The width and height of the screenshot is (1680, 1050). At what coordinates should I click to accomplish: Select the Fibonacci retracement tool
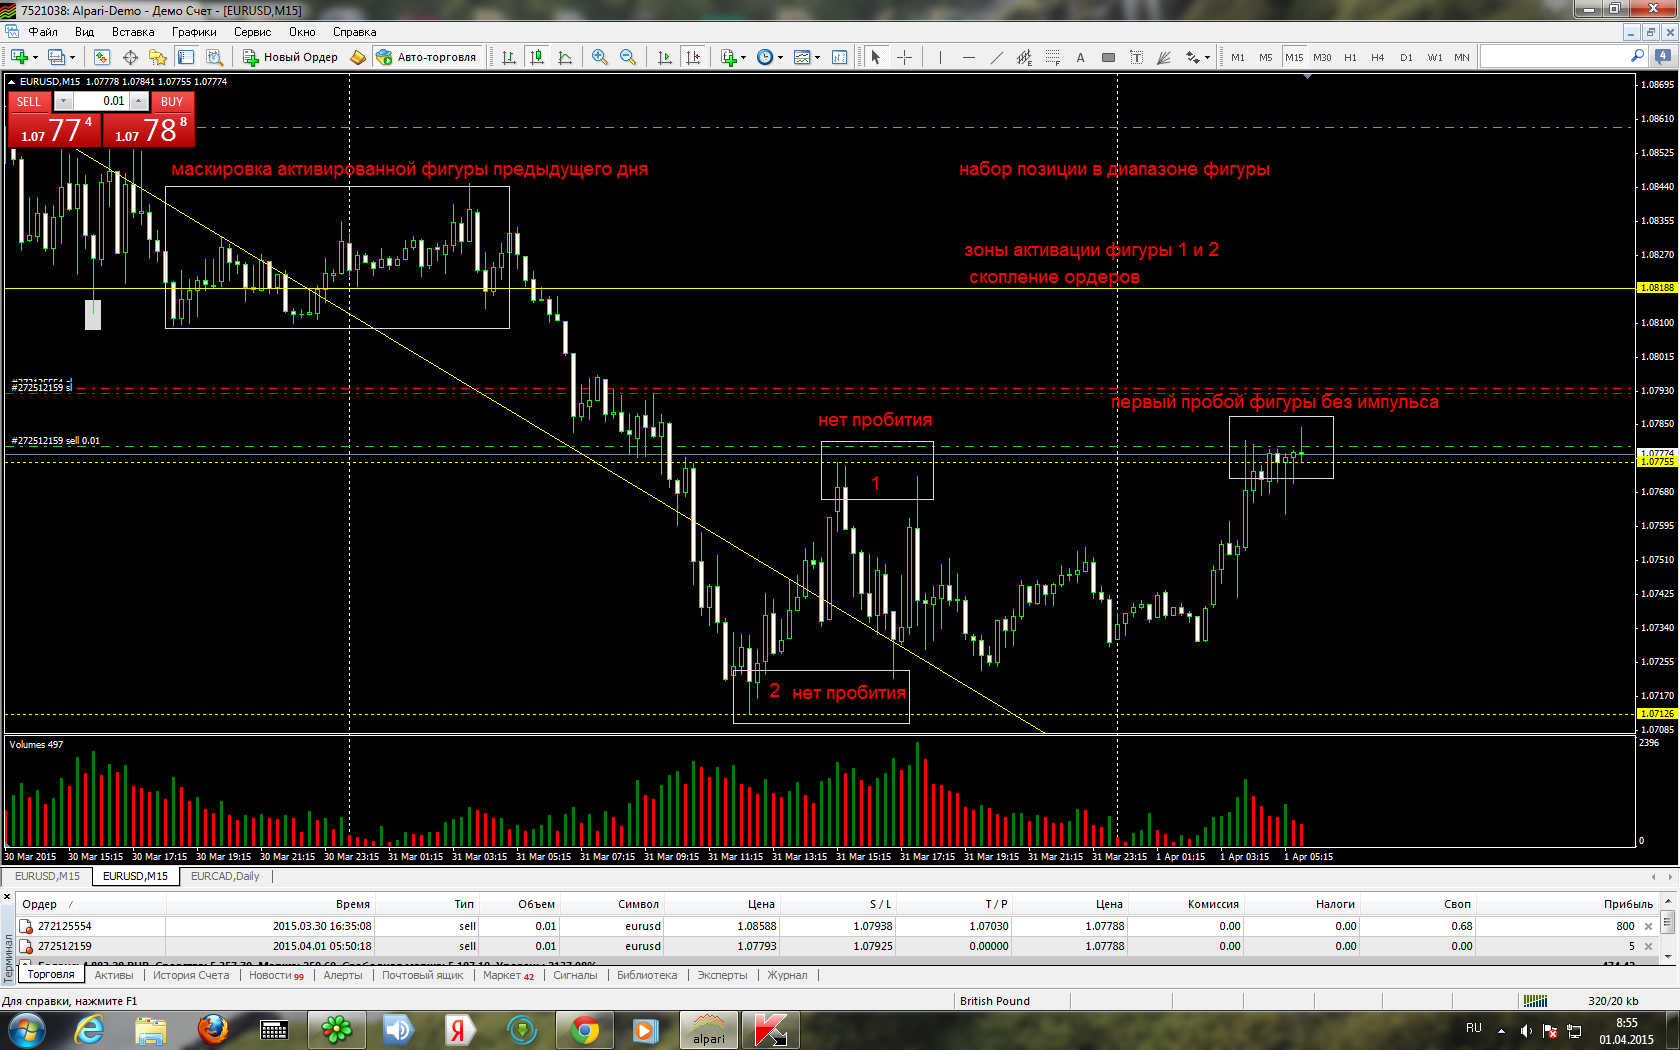point(1052,57)
